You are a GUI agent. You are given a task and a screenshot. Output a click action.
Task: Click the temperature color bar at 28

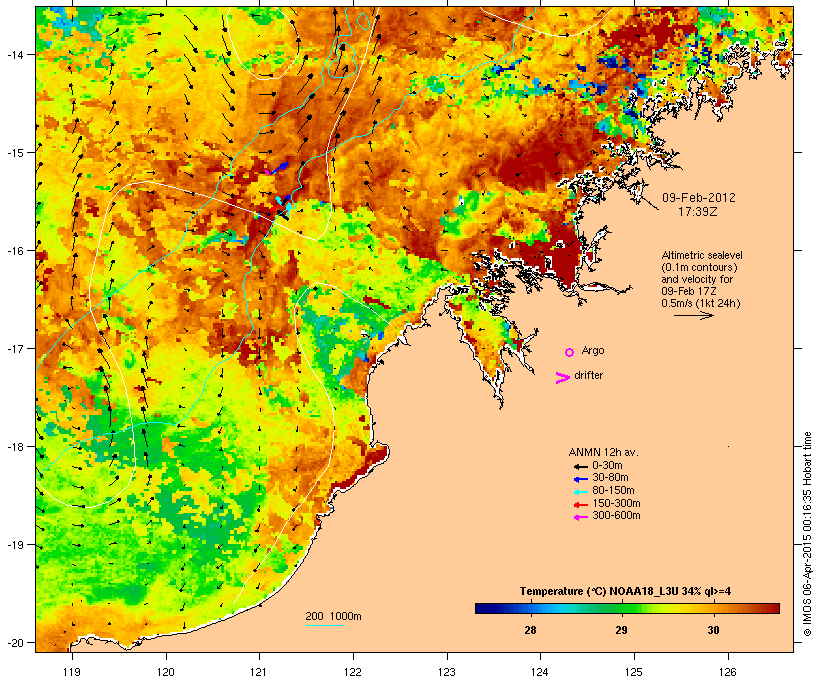point(530,608)
